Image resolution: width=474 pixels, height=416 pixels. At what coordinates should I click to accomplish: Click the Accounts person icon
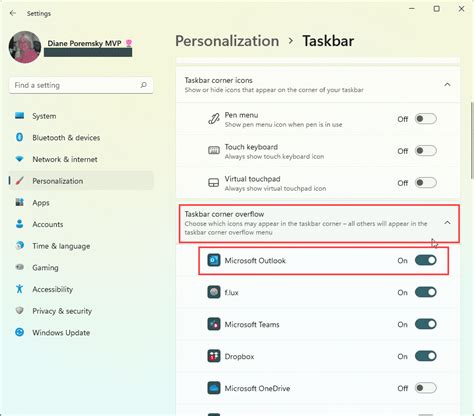pyautogui.click(x=20, y=224)
